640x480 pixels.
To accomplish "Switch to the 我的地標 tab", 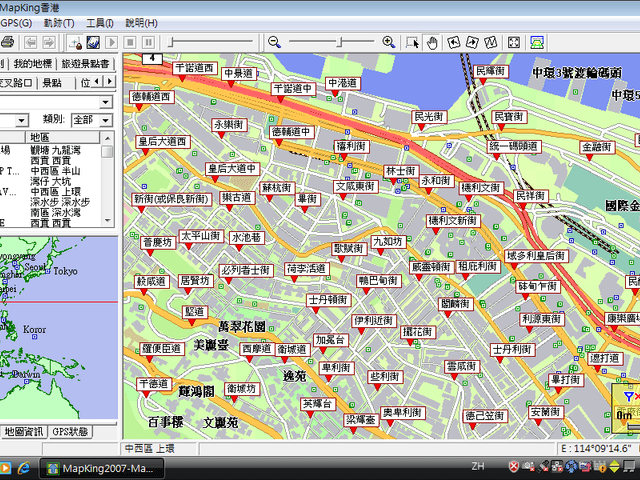I will (x=33, y=64).
